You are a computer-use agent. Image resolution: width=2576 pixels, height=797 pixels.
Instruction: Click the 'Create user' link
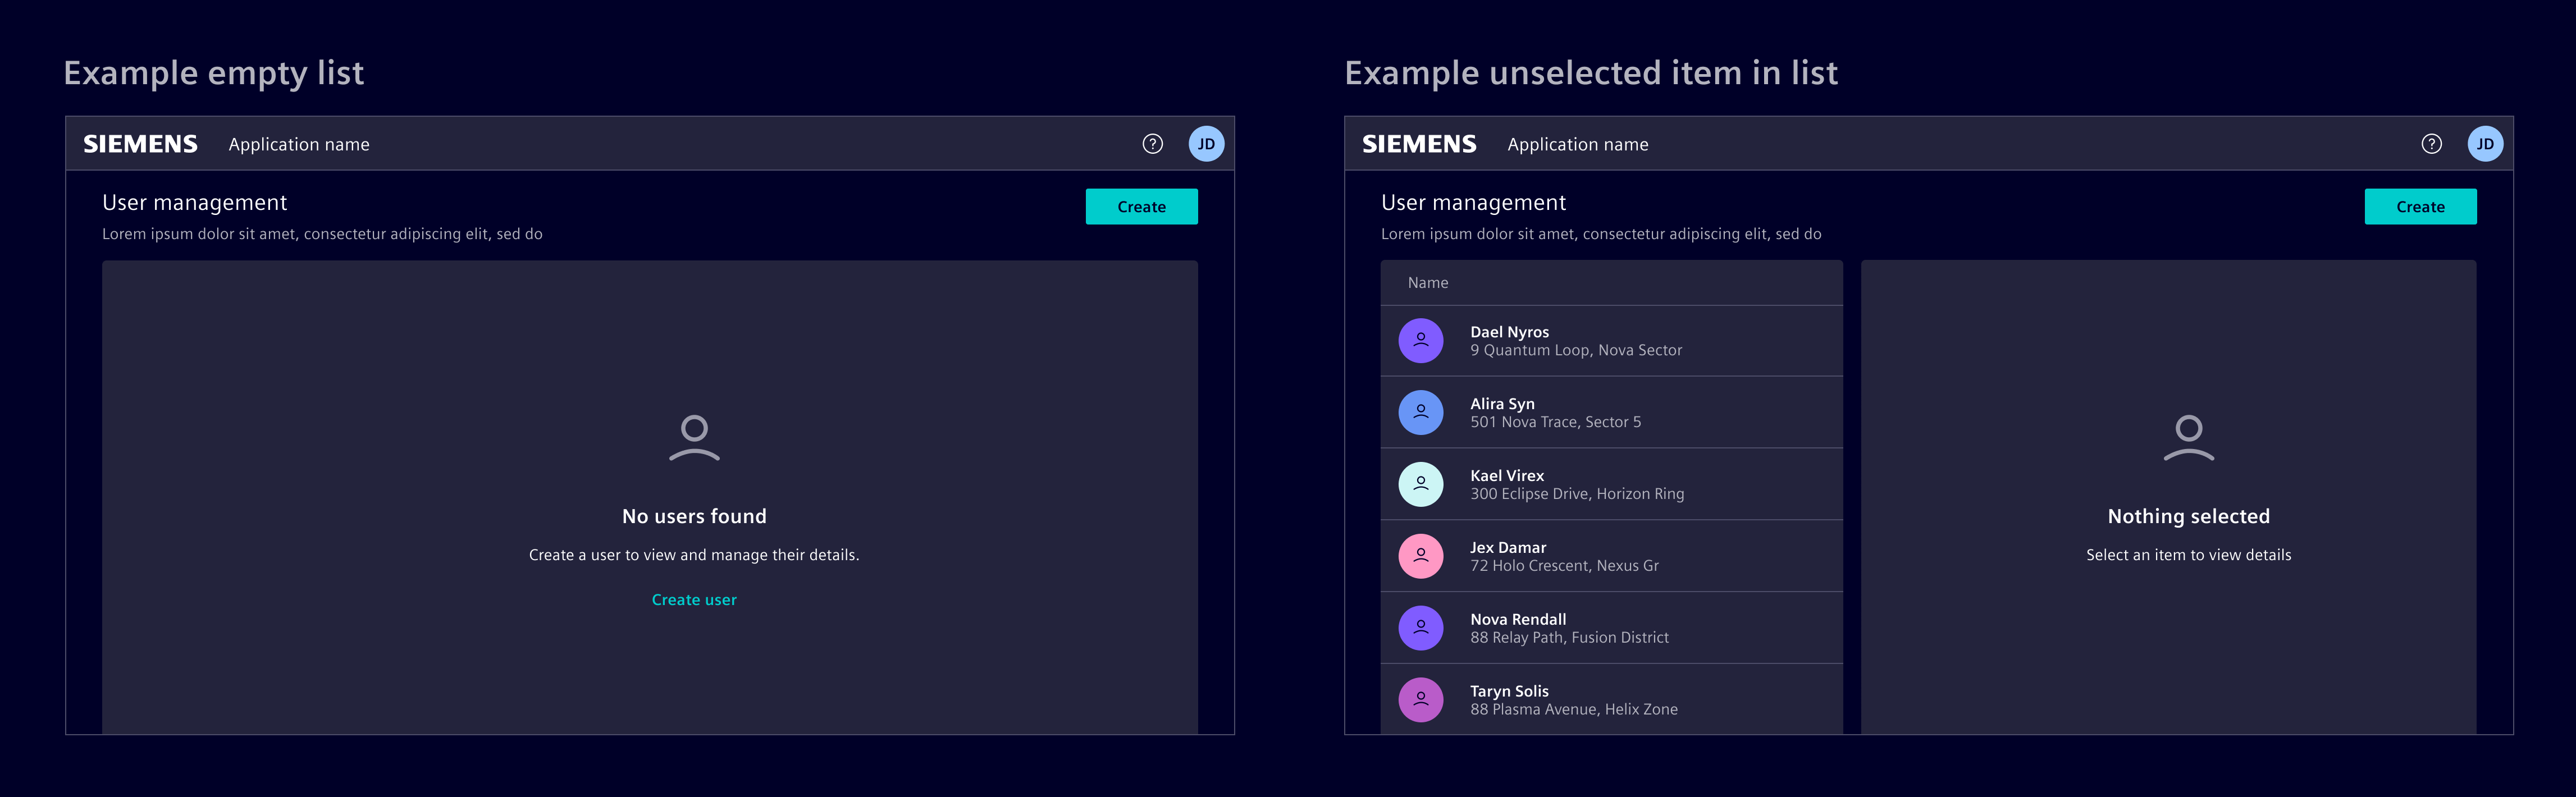click(x=693, y=599)
